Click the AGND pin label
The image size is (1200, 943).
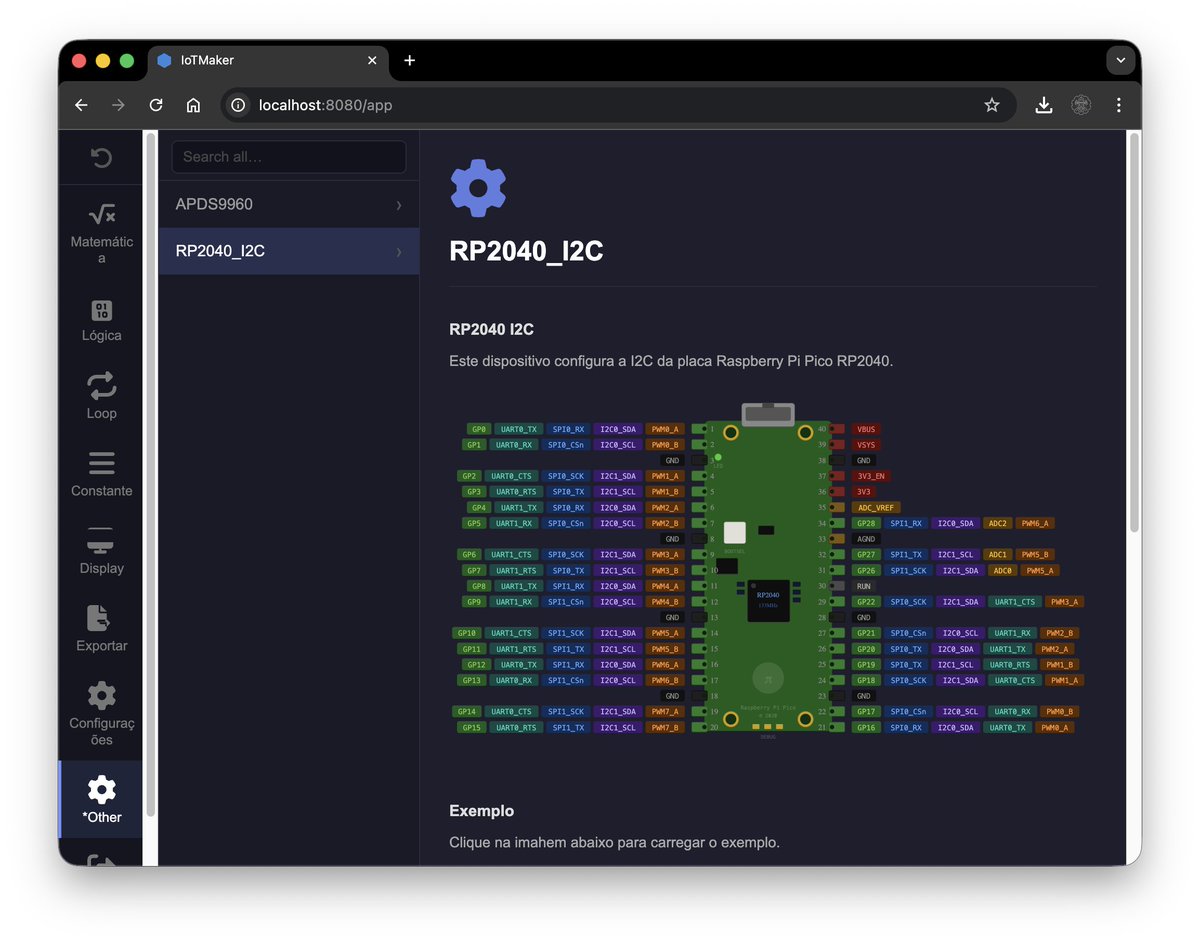(865, 539)
